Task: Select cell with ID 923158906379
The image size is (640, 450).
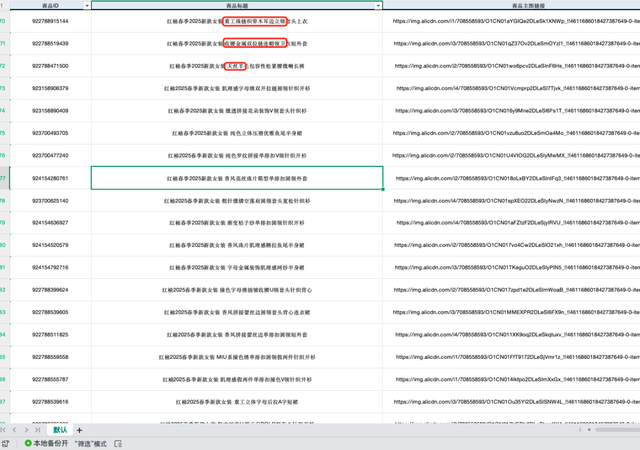Action: [50, 88]
